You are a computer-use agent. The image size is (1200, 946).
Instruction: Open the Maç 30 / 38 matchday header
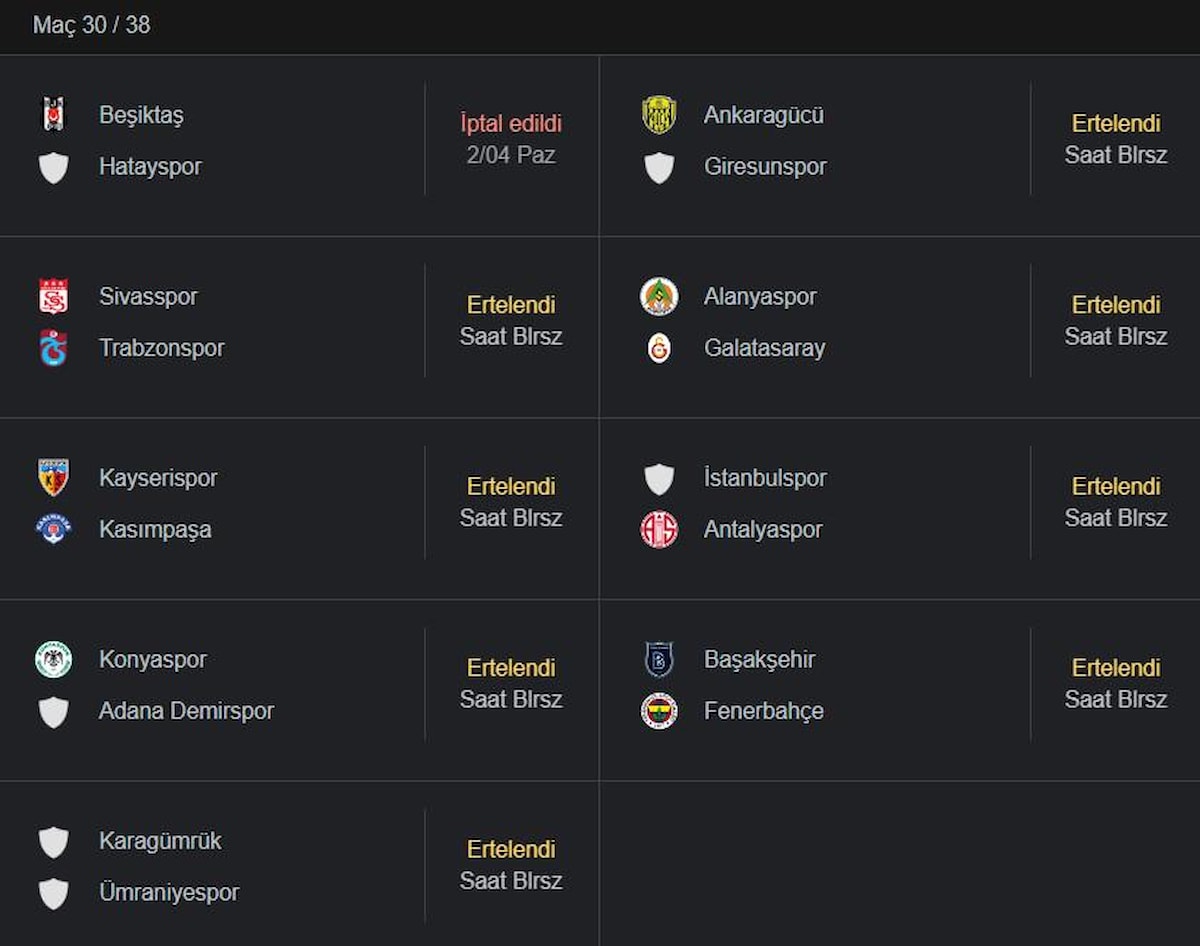click(x=91, y=25)
